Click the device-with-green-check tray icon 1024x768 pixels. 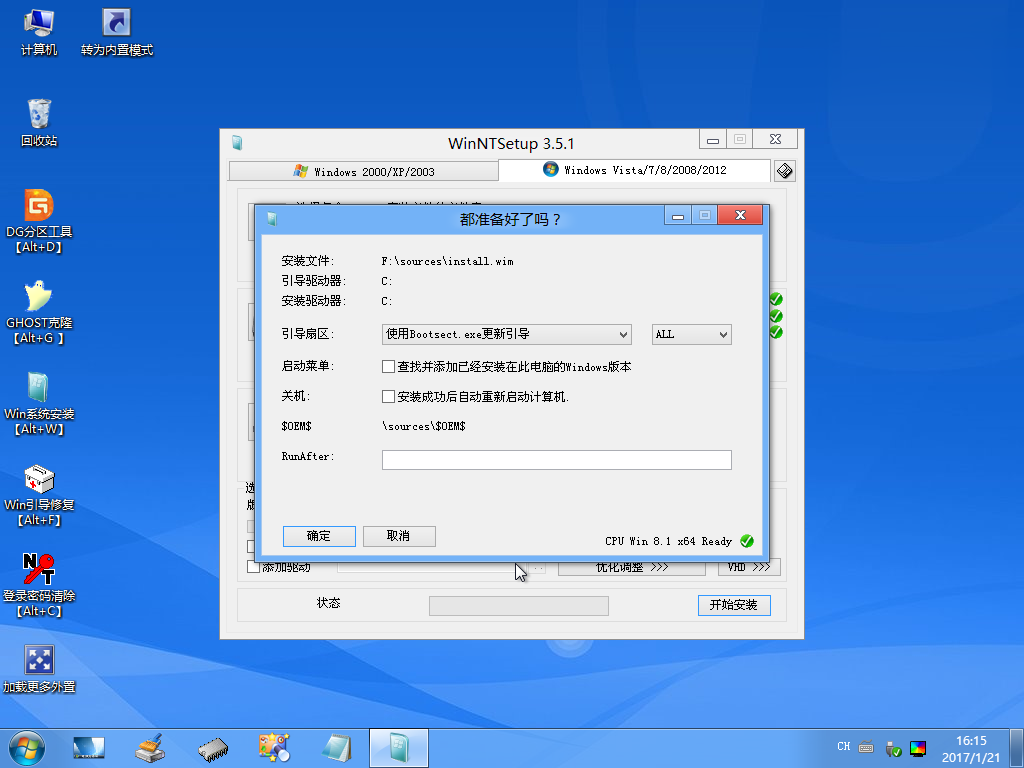coord(893,748)
